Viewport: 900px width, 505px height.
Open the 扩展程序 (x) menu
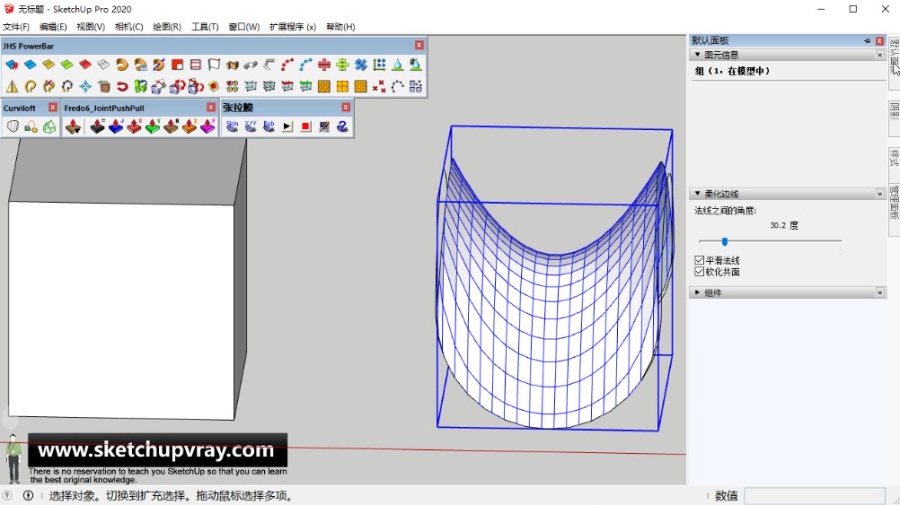coord(293,27)
